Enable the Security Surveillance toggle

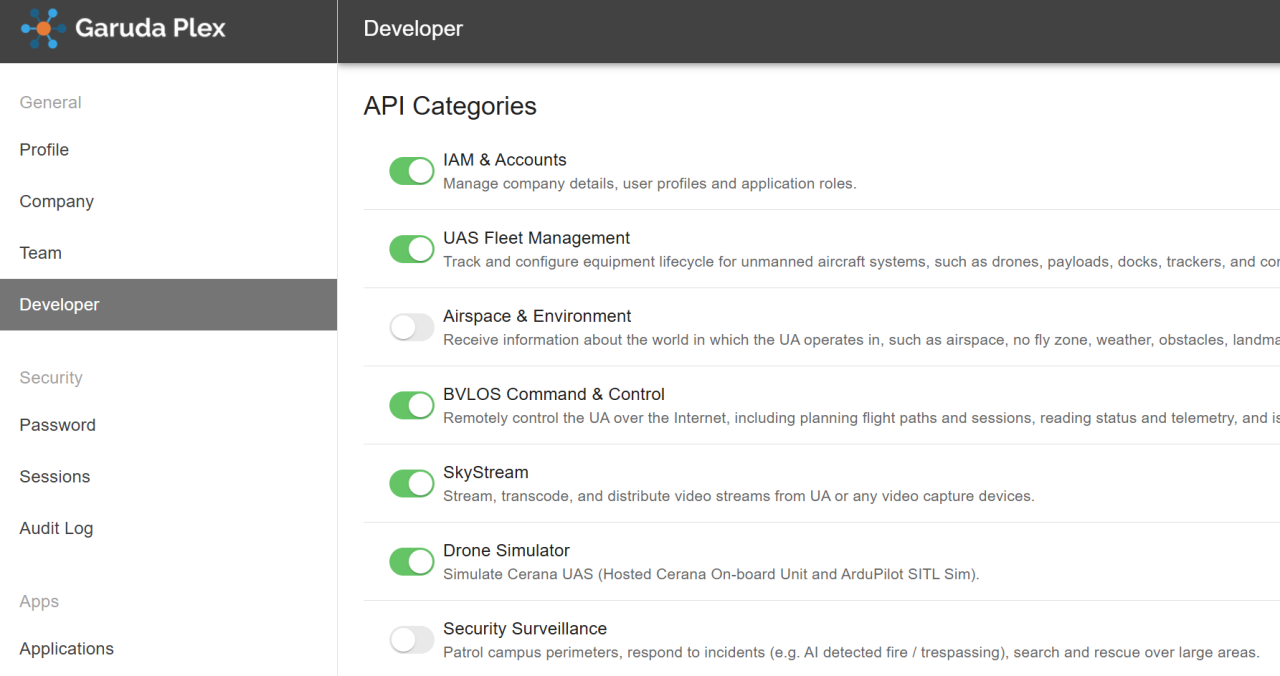pyautogui.click(x=411, y=639)
